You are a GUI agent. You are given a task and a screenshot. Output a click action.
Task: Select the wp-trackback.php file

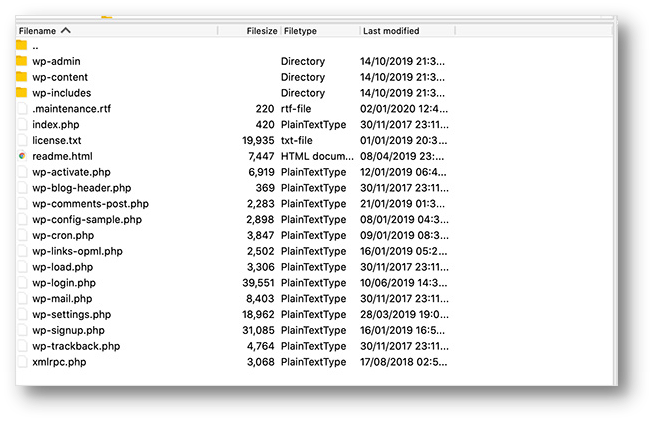(76, 346)
